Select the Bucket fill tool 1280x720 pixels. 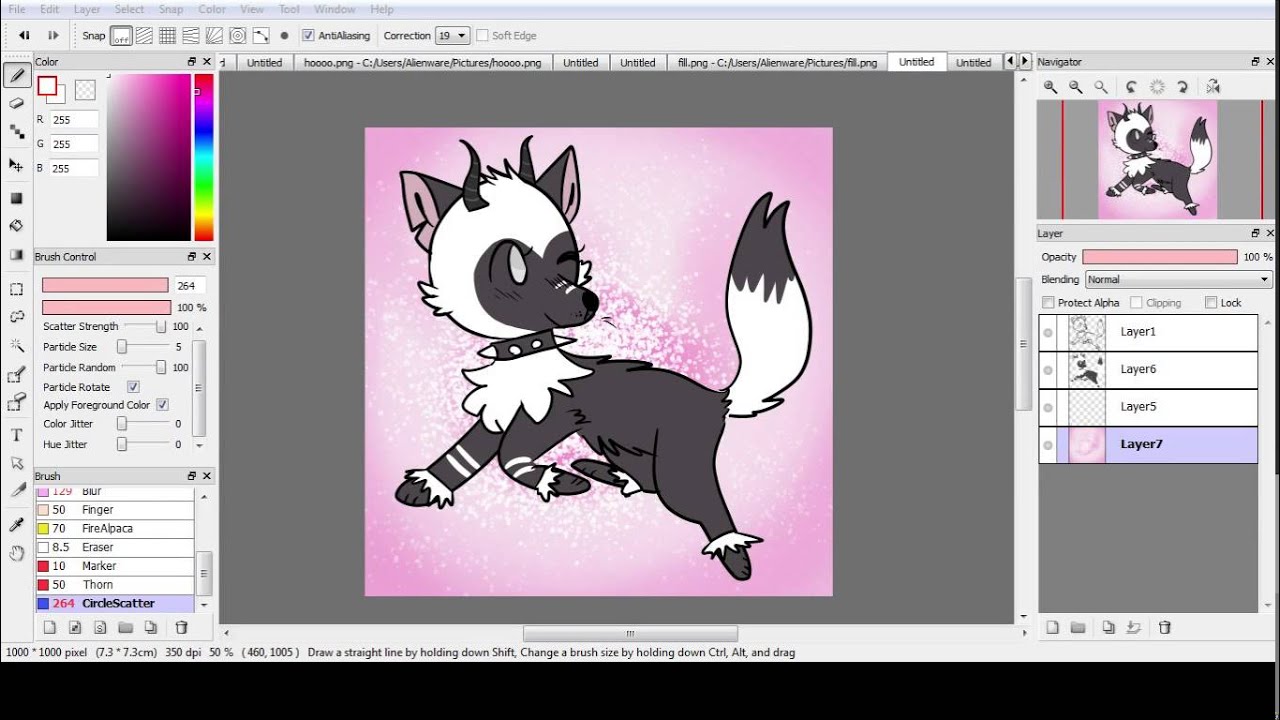point(16,226)
